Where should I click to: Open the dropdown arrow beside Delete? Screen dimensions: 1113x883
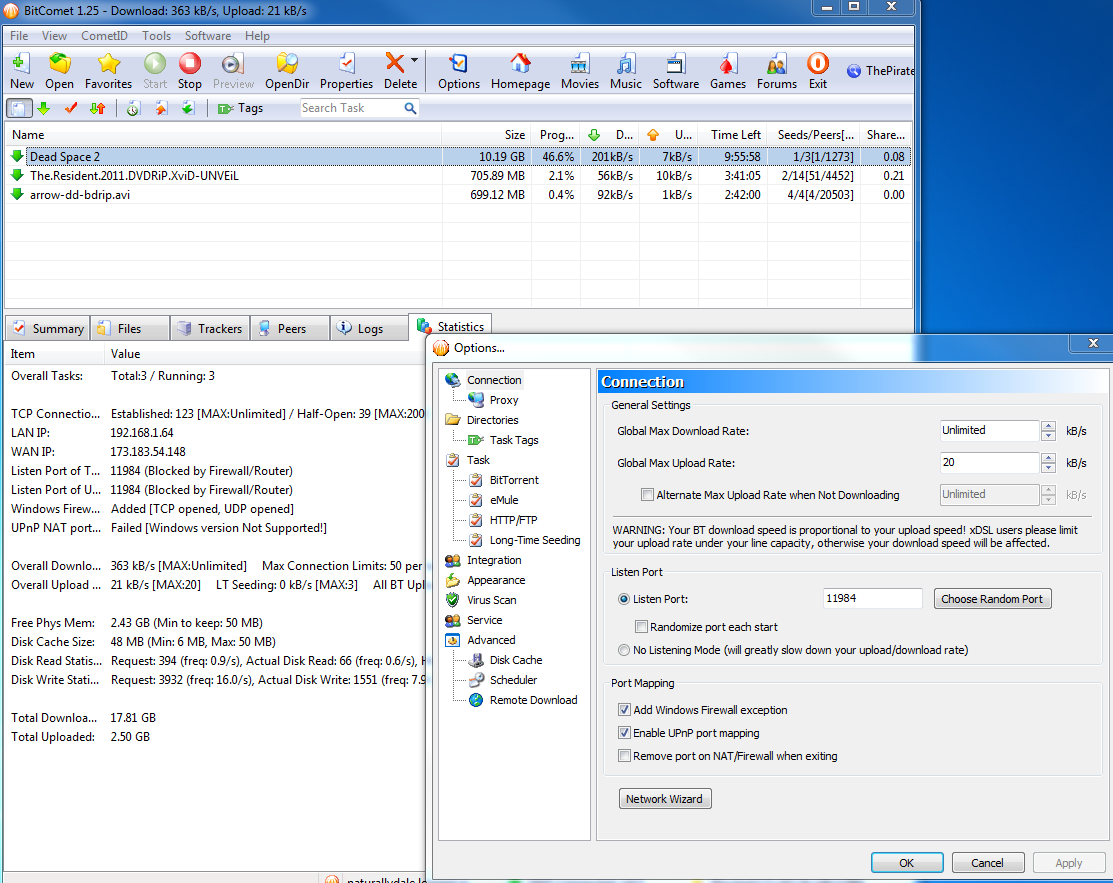(414, 61)
